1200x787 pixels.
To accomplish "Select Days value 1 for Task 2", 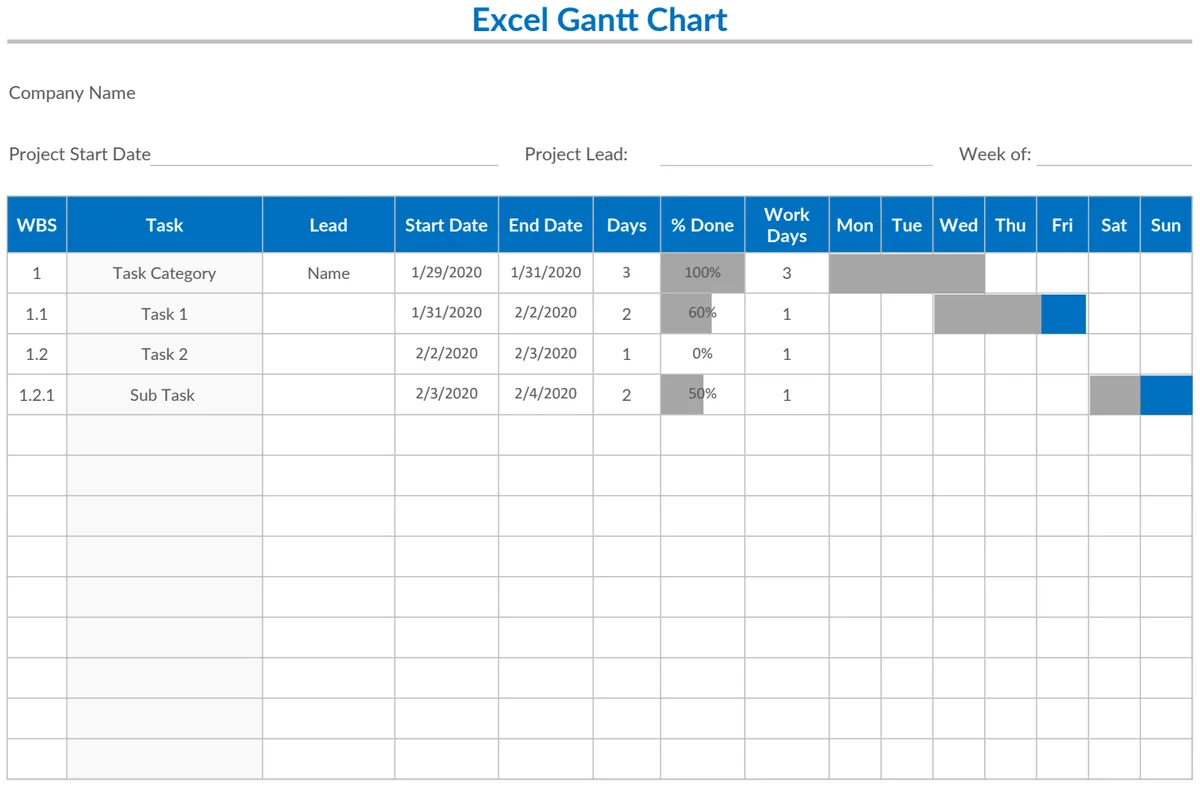I will coord(626,354).
